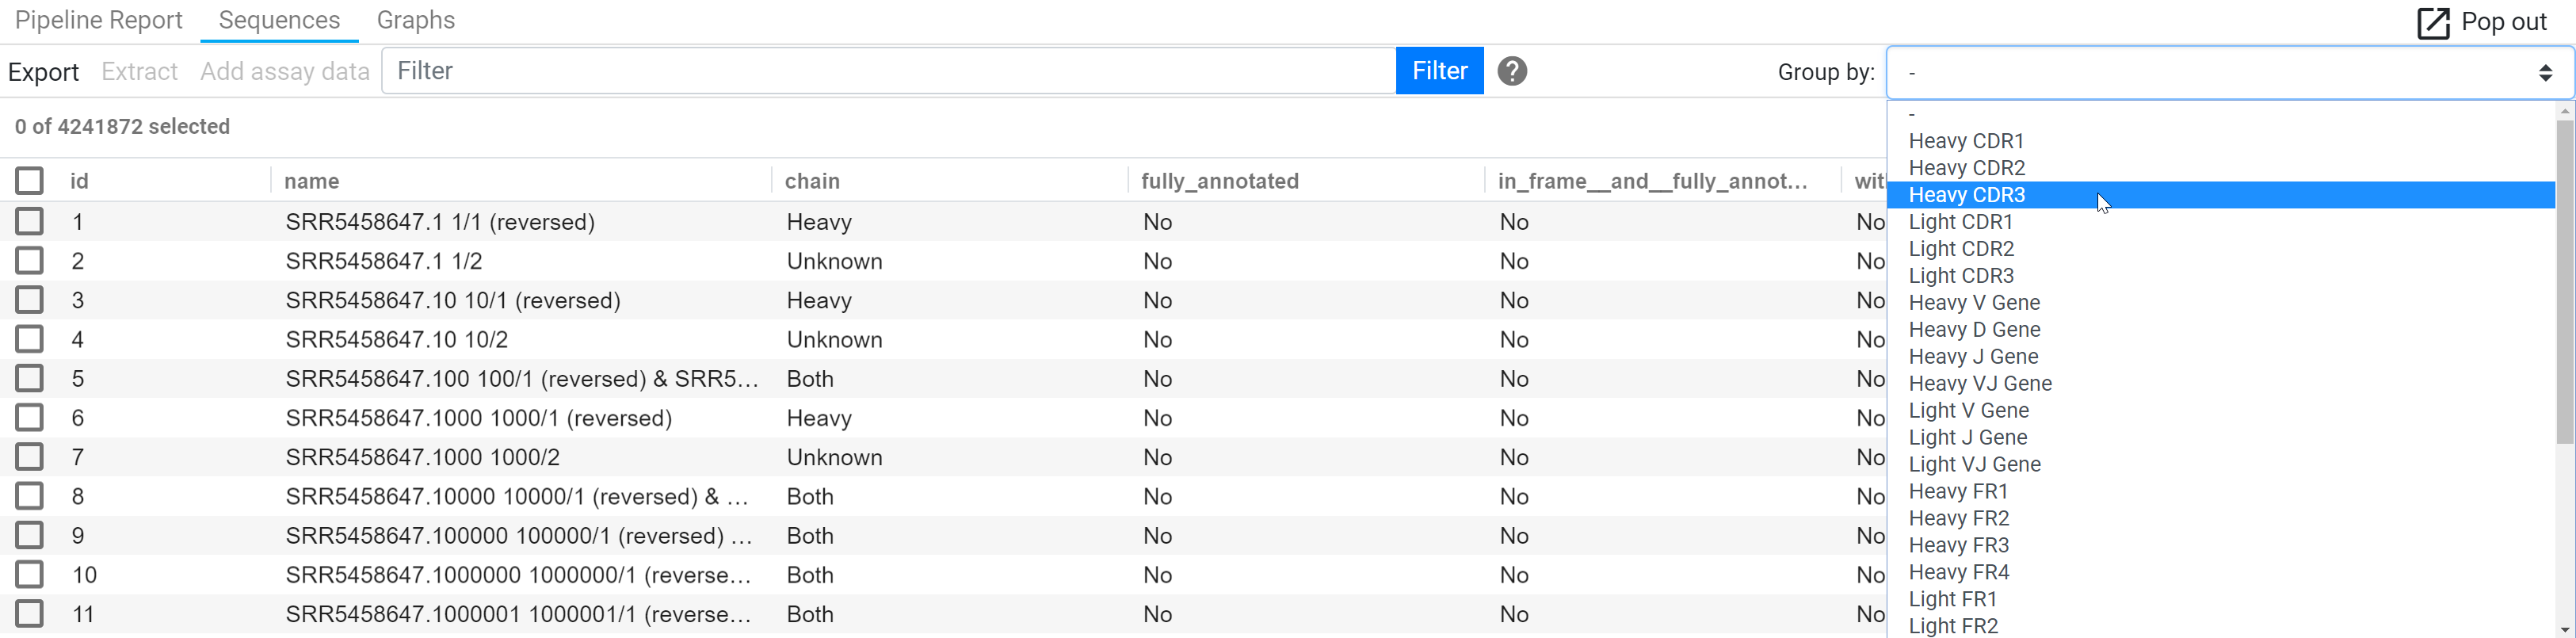Image resolution: width=2576 pixels, height=638 pixels.
Task: Select the checkbox for row 9
Action: (29, 535)
